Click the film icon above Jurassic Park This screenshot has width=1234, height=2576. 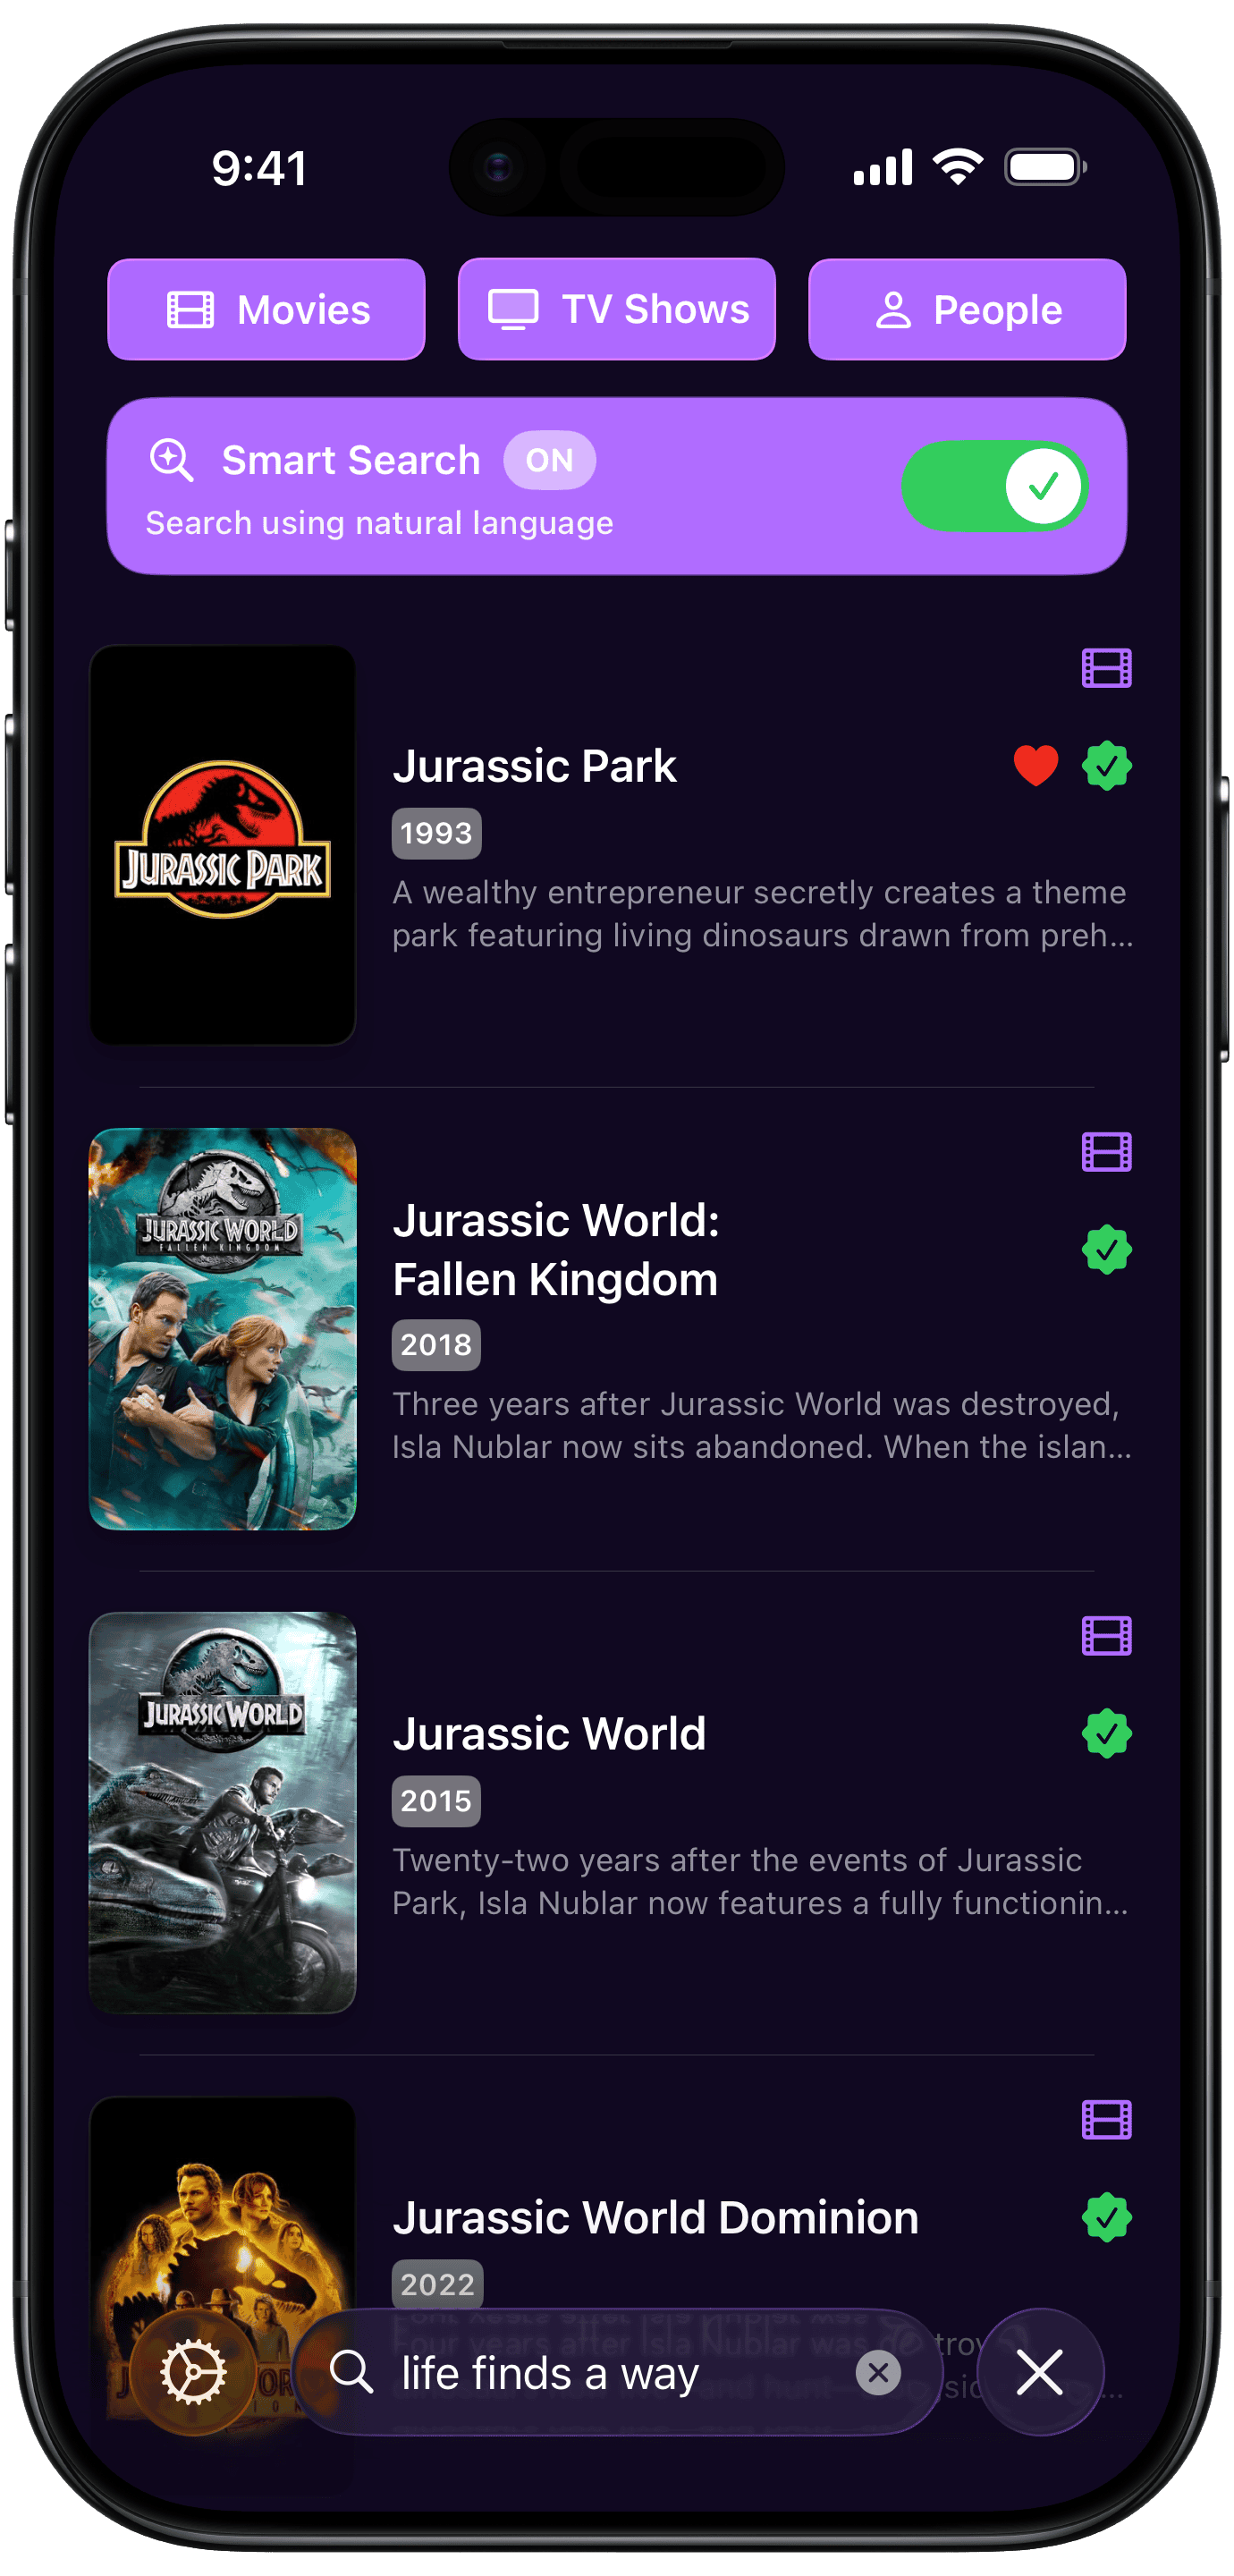tap(1106, 668)
